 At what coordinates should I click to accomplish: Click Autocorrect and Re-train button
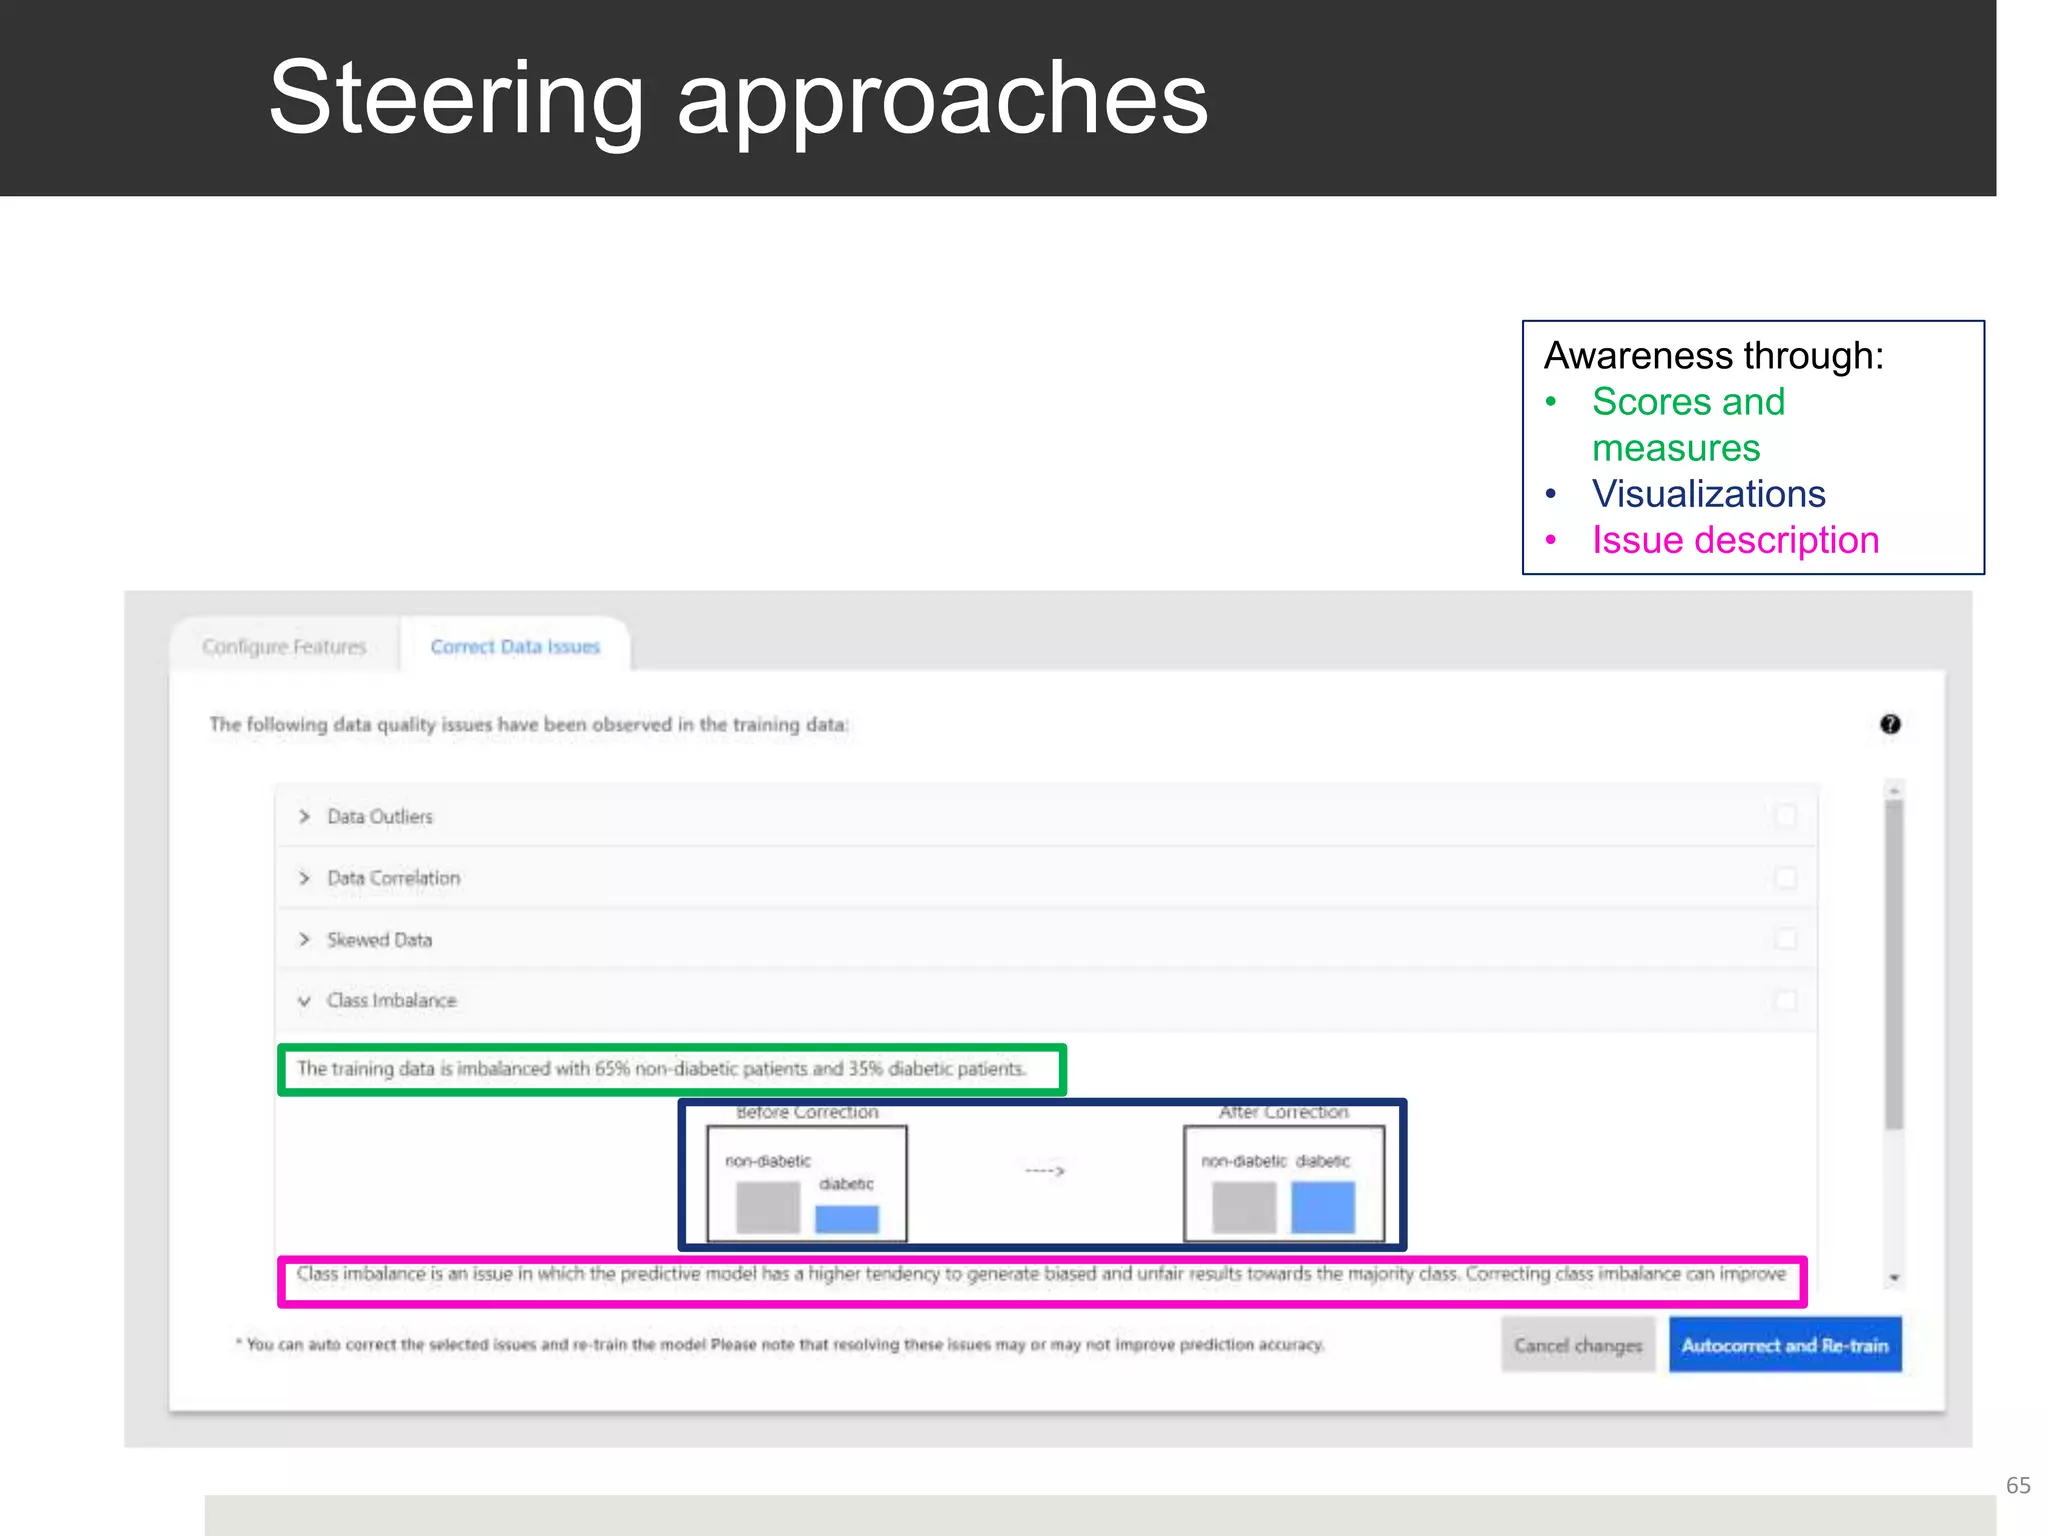(1785, 1345)
